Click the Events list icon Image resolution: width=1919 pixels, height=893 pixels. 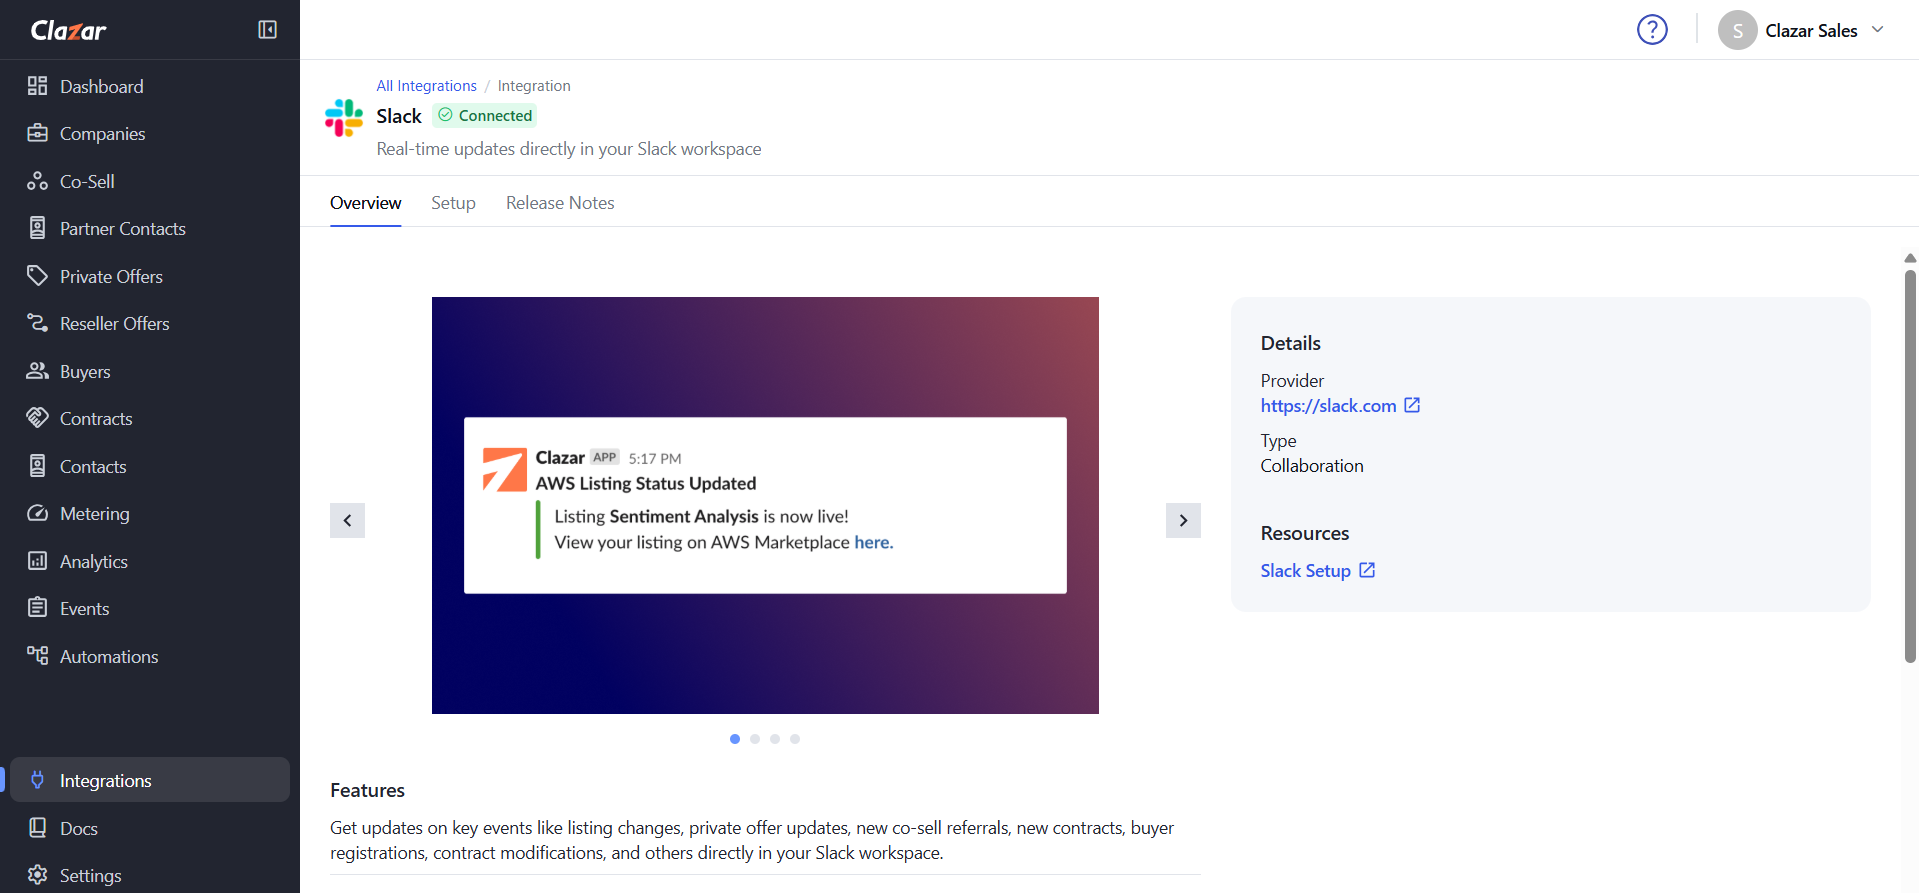point(37,608)
